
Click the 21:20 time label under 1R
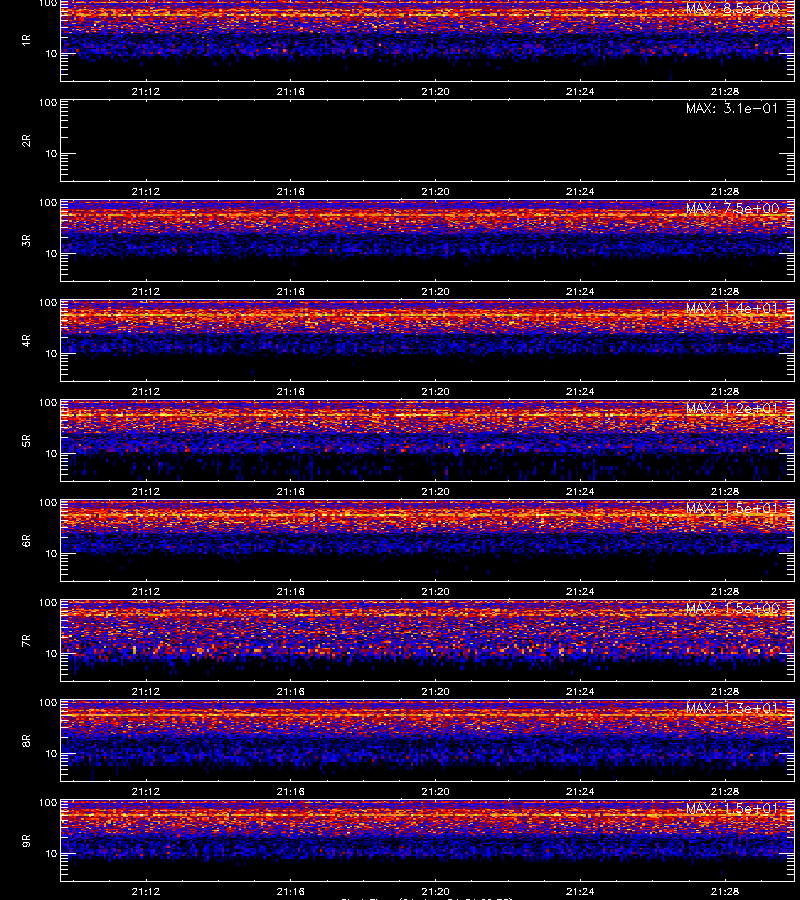(436, 91)
